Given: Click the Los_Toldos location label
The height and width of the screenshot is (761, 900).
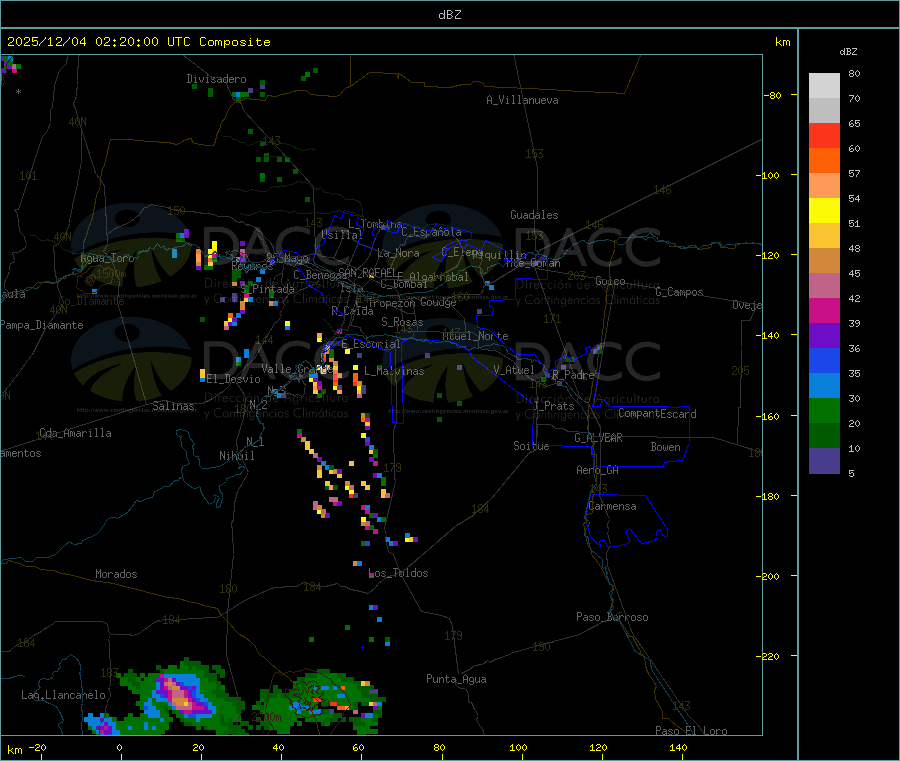Looking at the screenshot, I should pyautogui.click(x=398, y=573).
